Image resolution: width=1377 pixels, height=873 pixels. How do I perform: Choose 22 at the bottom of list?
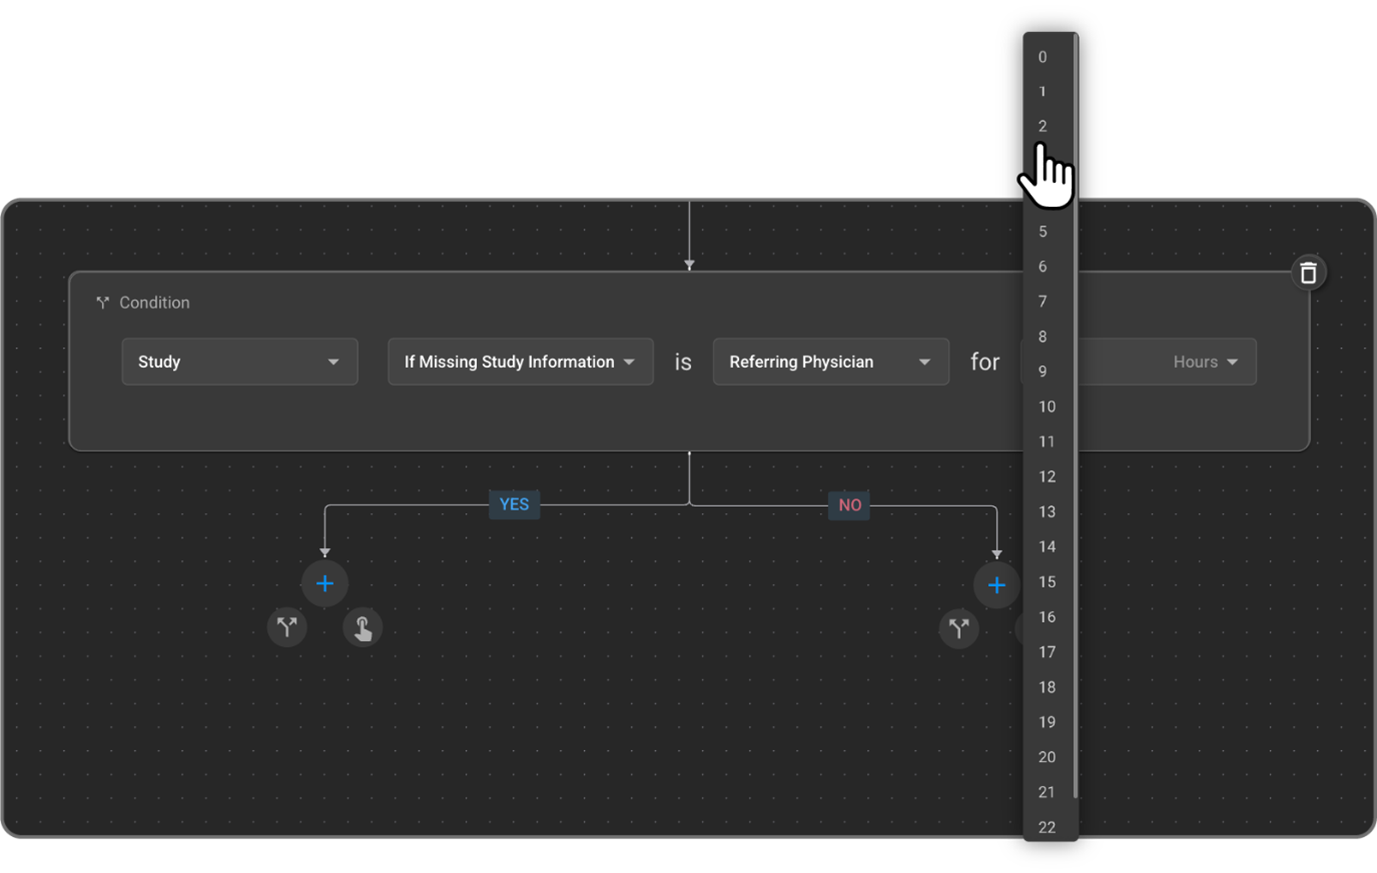click(1046, 827)
